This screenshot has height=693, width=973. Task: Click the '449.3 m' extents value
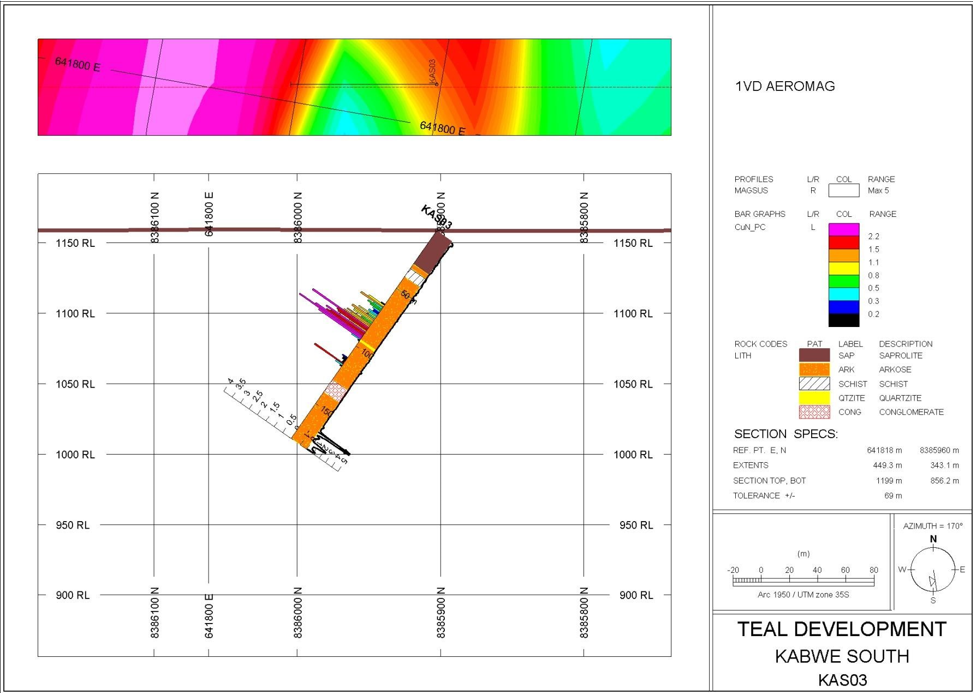pos(888,465)
